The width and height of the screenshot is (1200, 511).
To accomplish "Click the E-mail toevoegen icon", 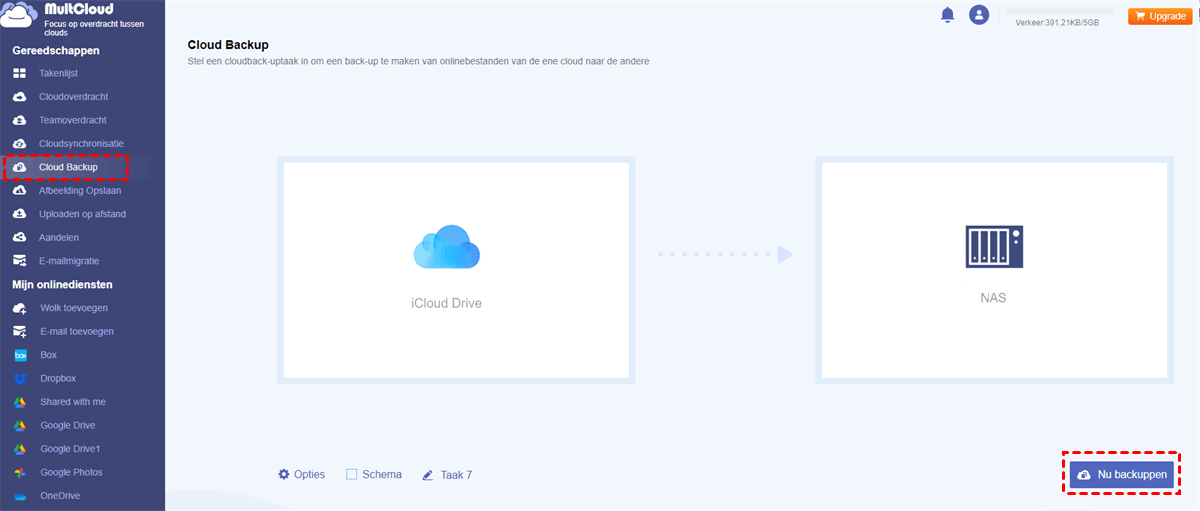I will [20, 331].
